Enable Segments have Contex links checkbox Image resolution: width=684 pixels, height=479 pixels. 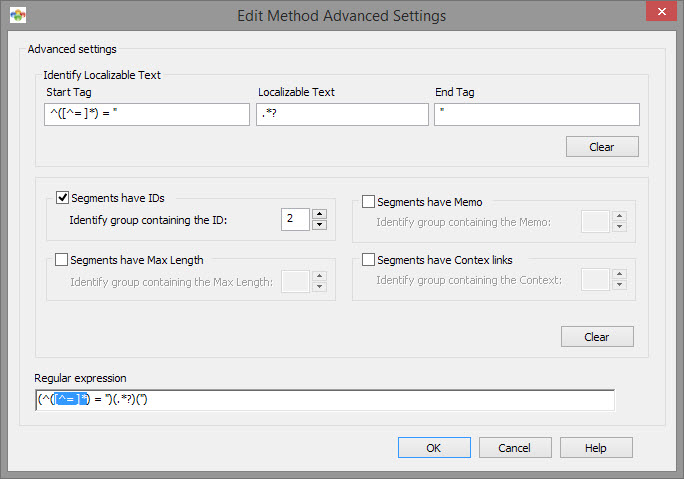coord(368,260)
